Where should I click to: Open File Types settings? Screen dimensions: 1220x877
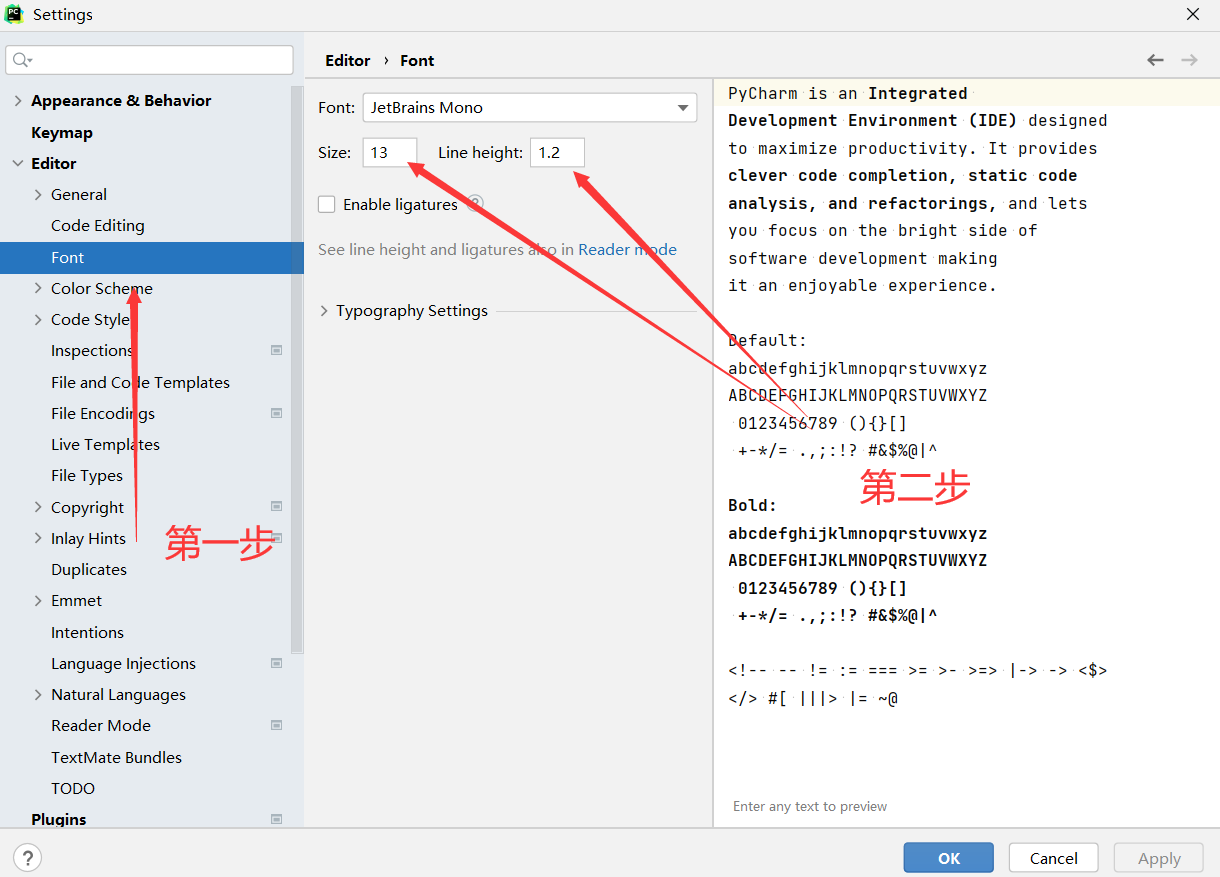click(x=87, y=476)
